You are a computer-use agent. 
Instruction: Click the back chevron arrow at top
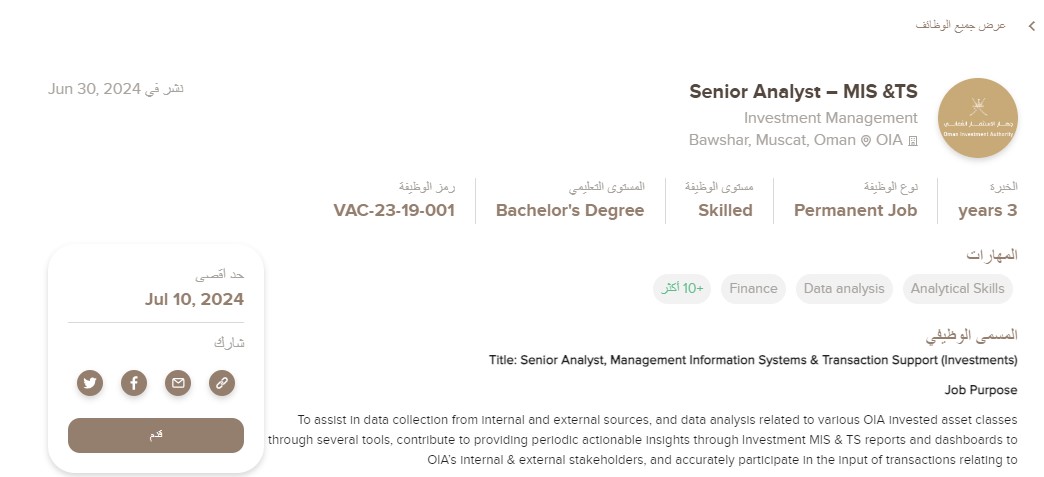click(1031, 26)
